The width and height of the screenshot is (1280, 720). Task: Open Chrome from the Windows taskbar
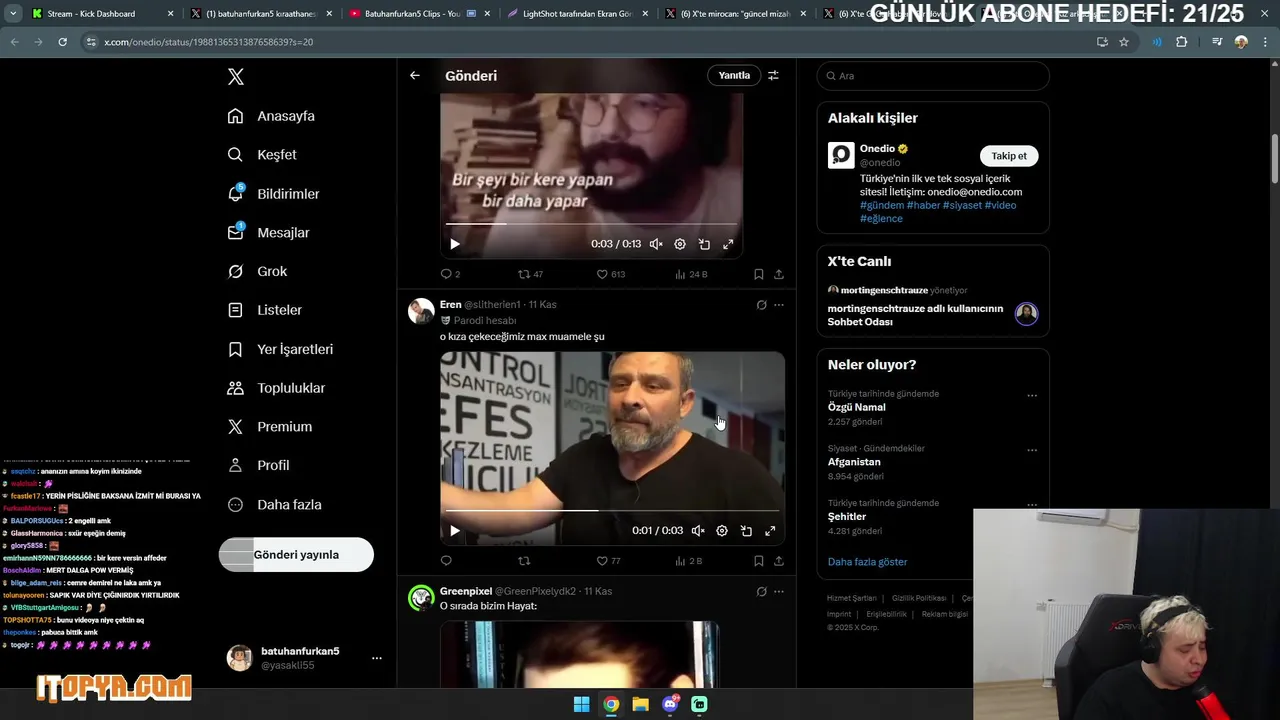coord(611,704)
